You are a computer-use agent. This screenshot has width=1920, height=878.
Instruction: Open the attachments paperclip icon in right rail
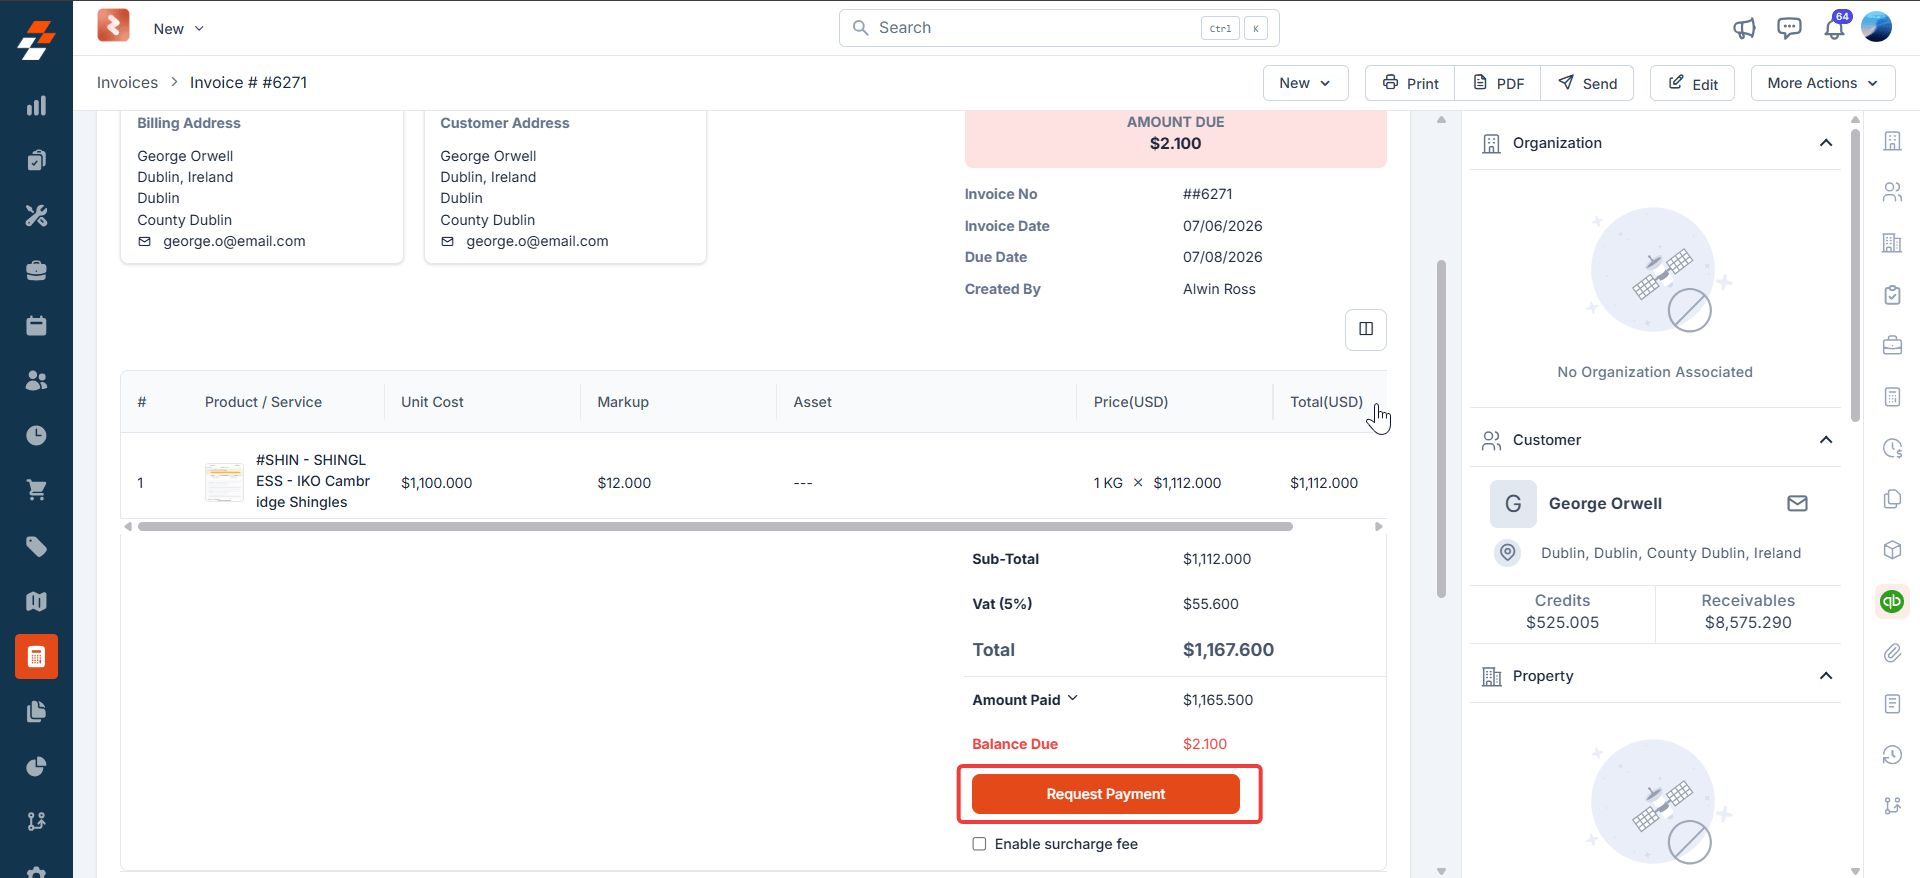click(1892, 653)
